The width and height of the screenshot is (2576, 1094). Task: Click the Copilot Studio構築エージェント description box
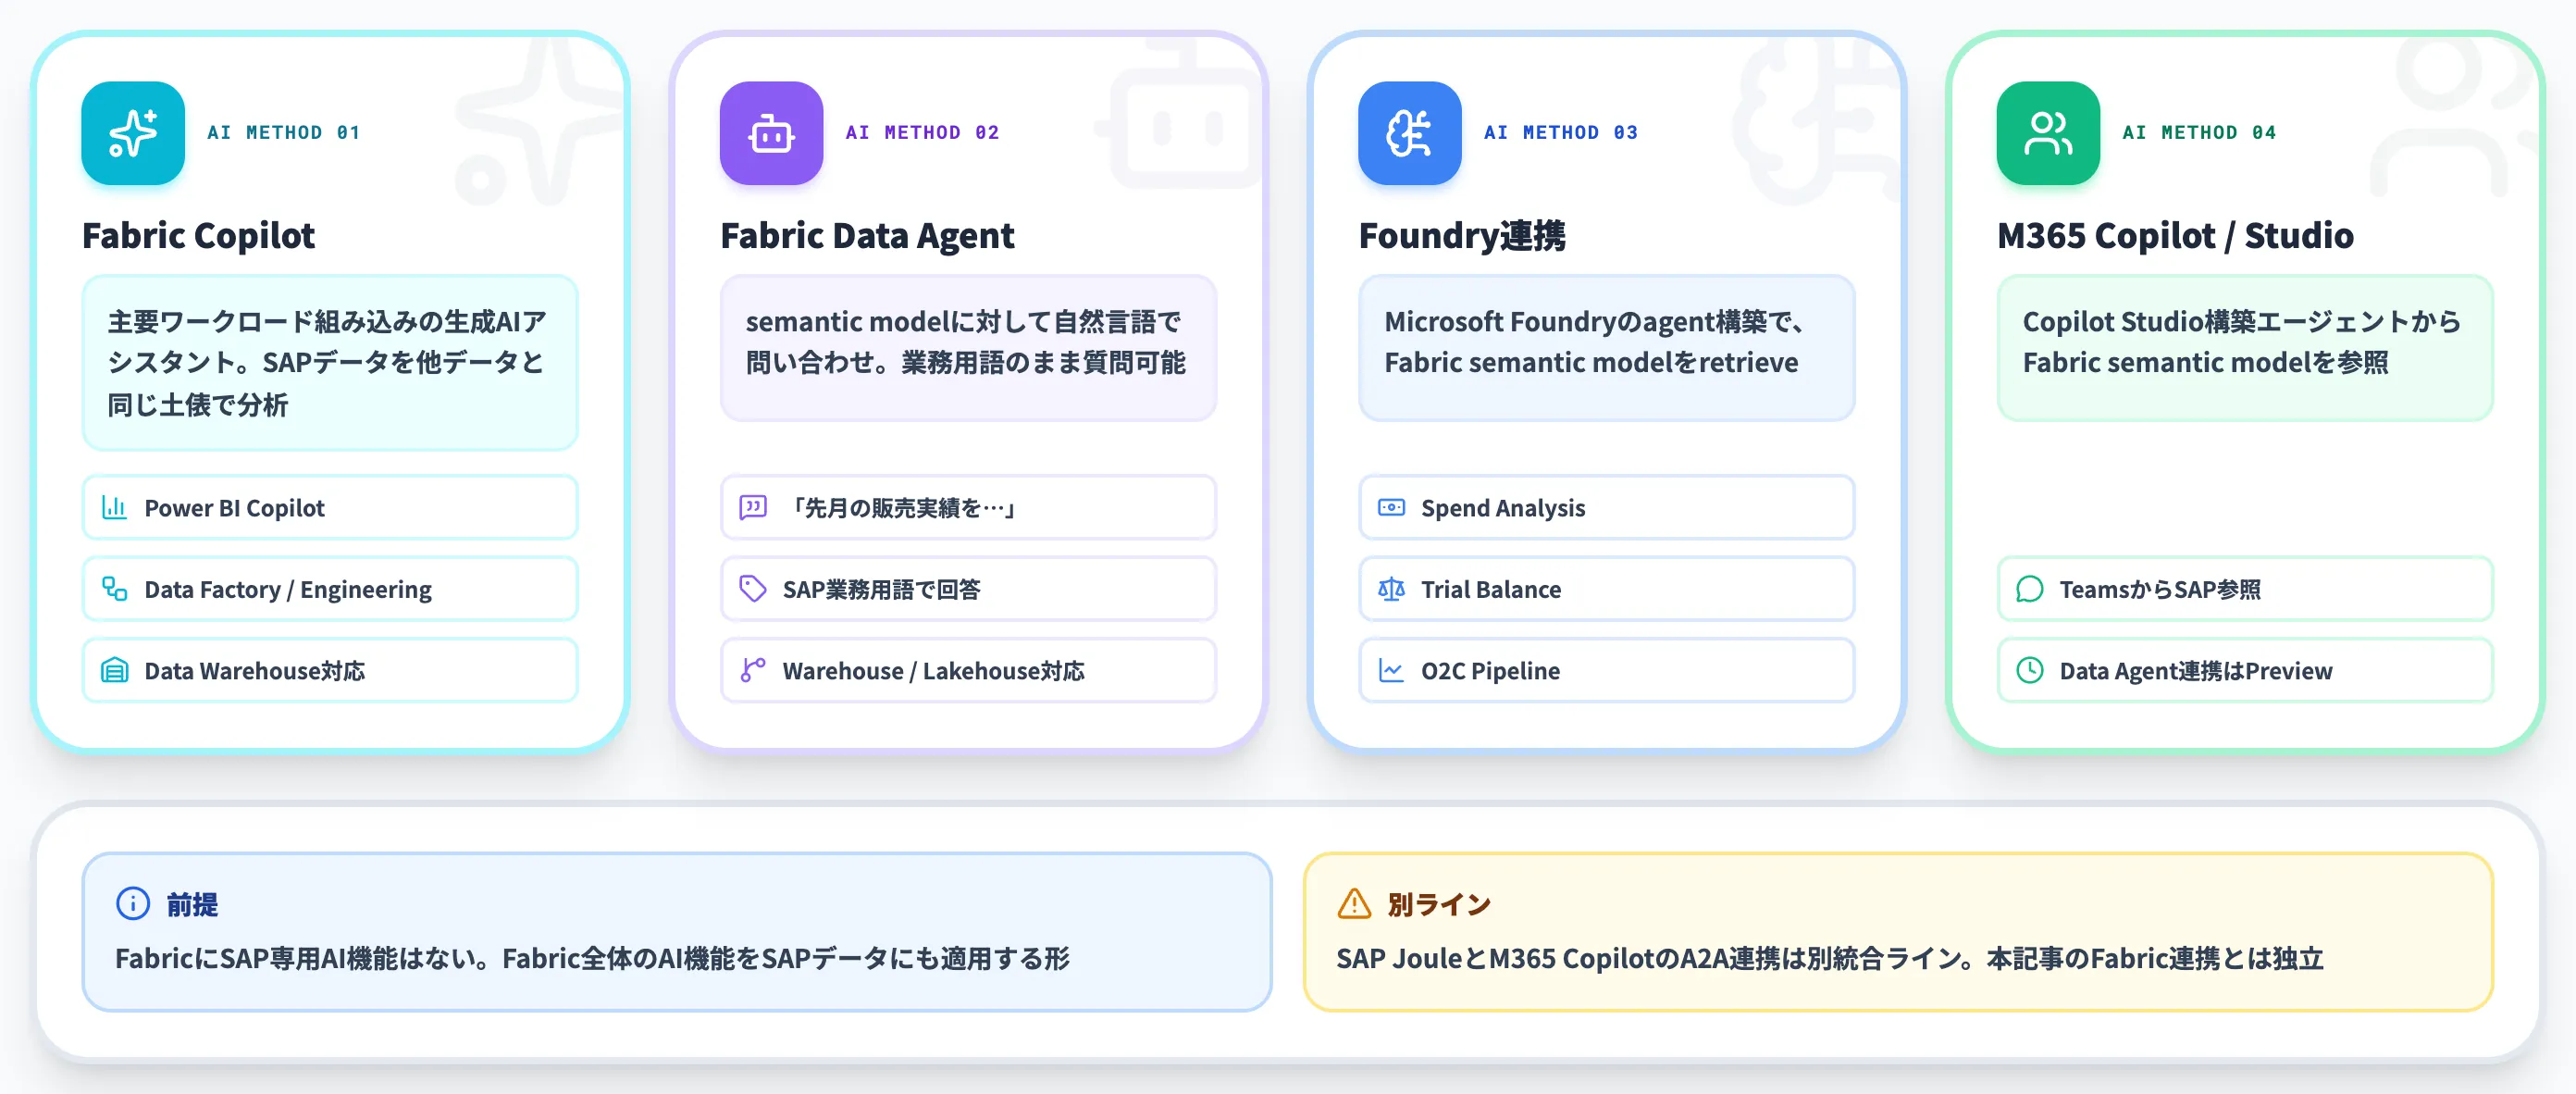tap(2245, 348)
